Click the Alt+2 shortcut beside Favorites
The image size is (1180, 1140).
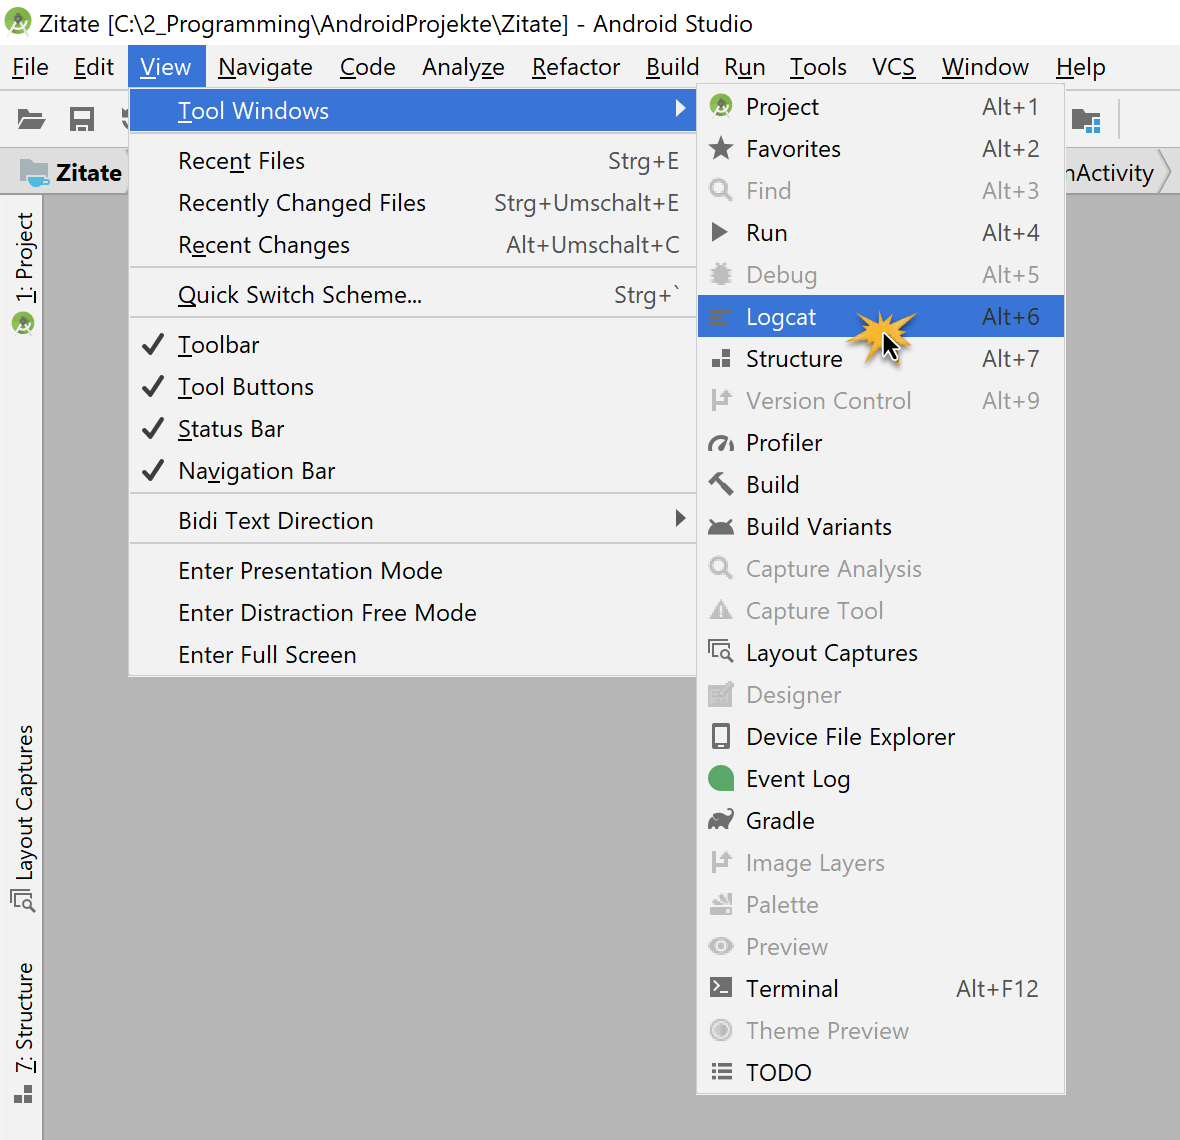click(x=1010, y=149)
